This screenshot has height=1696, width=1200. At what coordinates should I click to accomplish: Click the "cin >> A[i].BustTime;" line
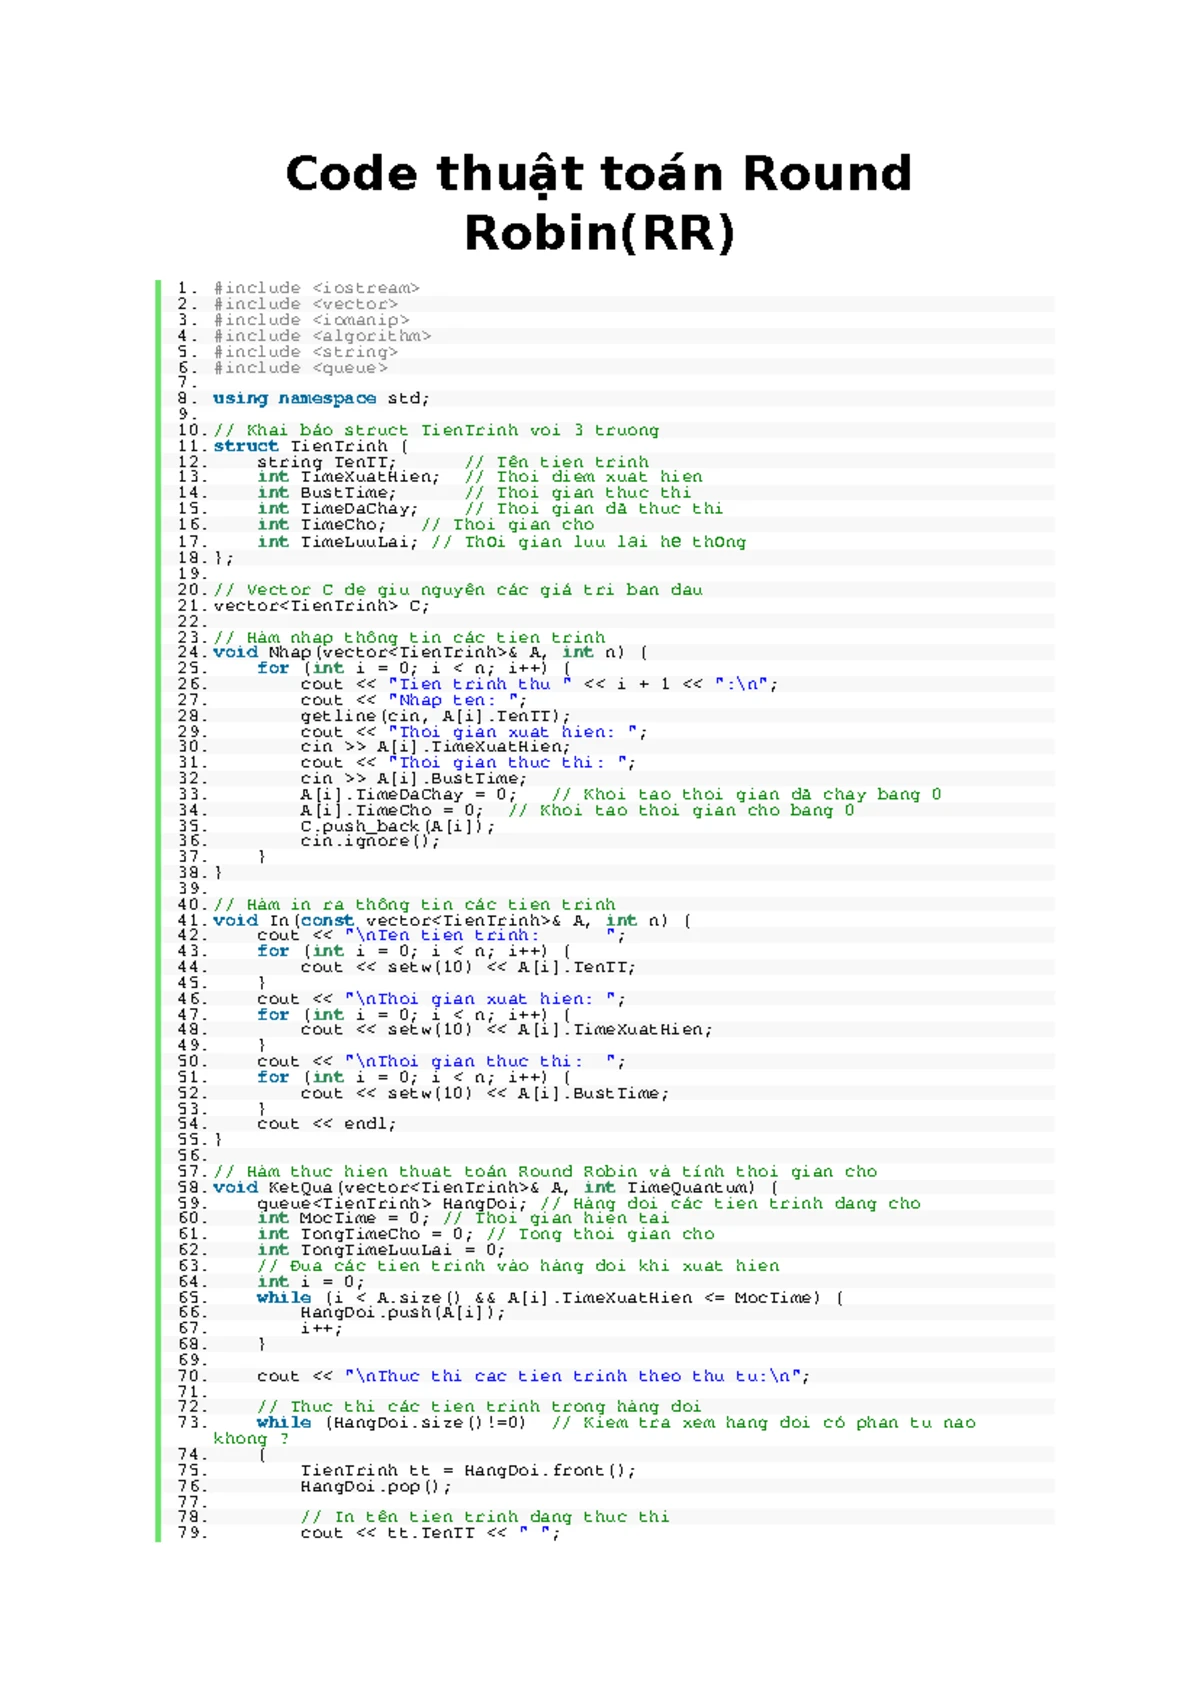(x=414, y=778)
